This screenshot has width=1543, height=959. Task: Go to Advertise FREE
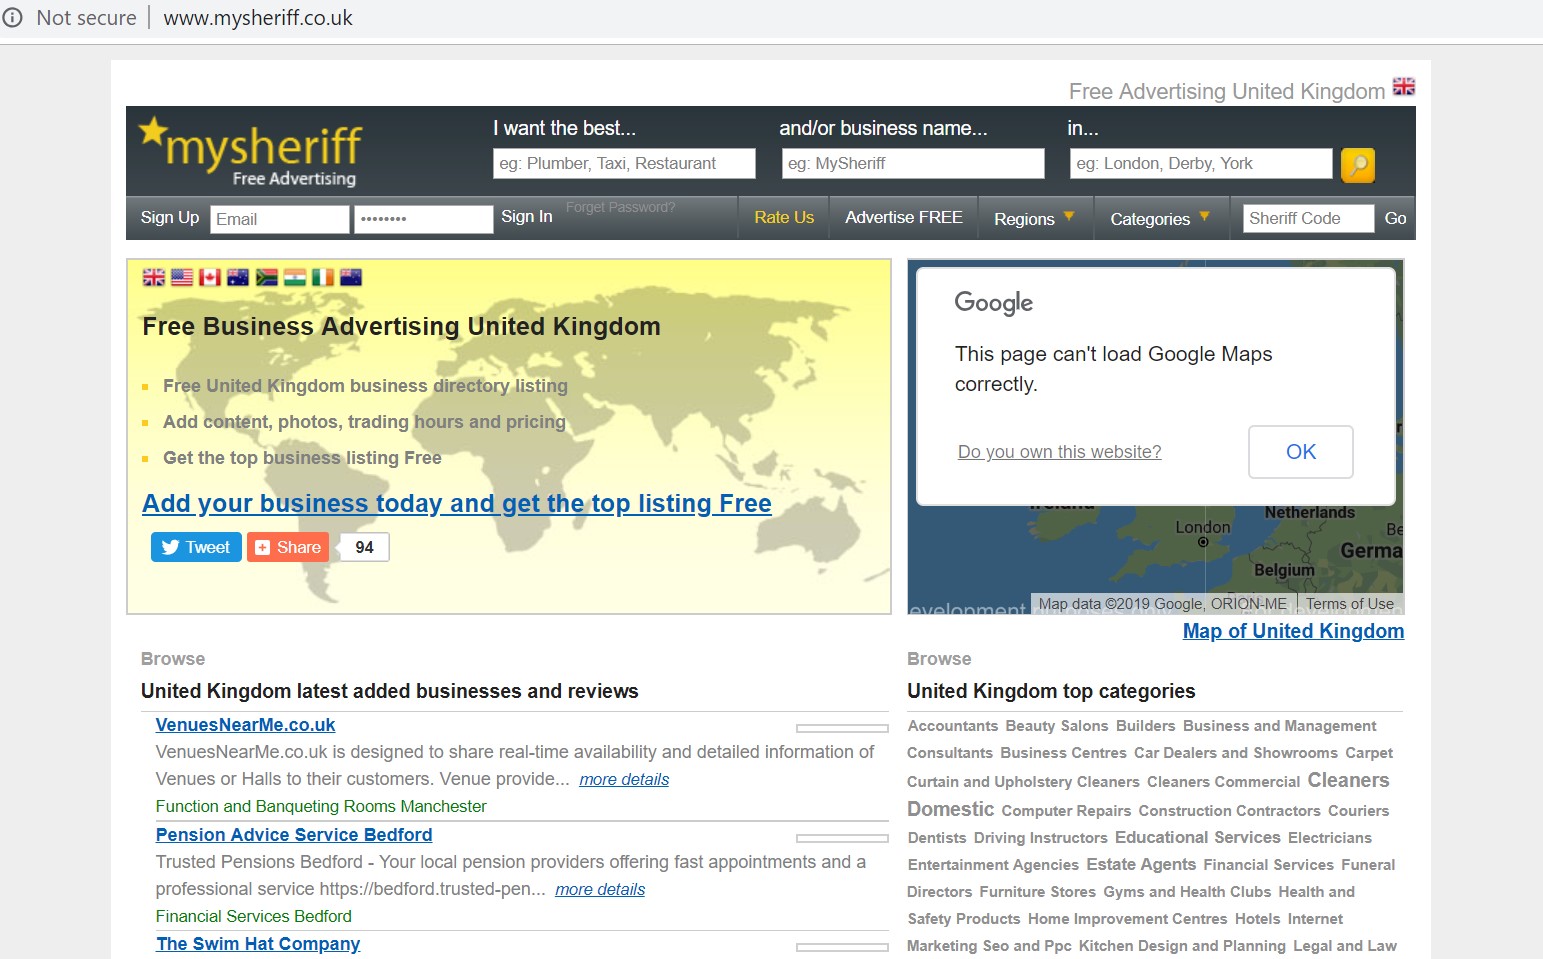[904, 217]
